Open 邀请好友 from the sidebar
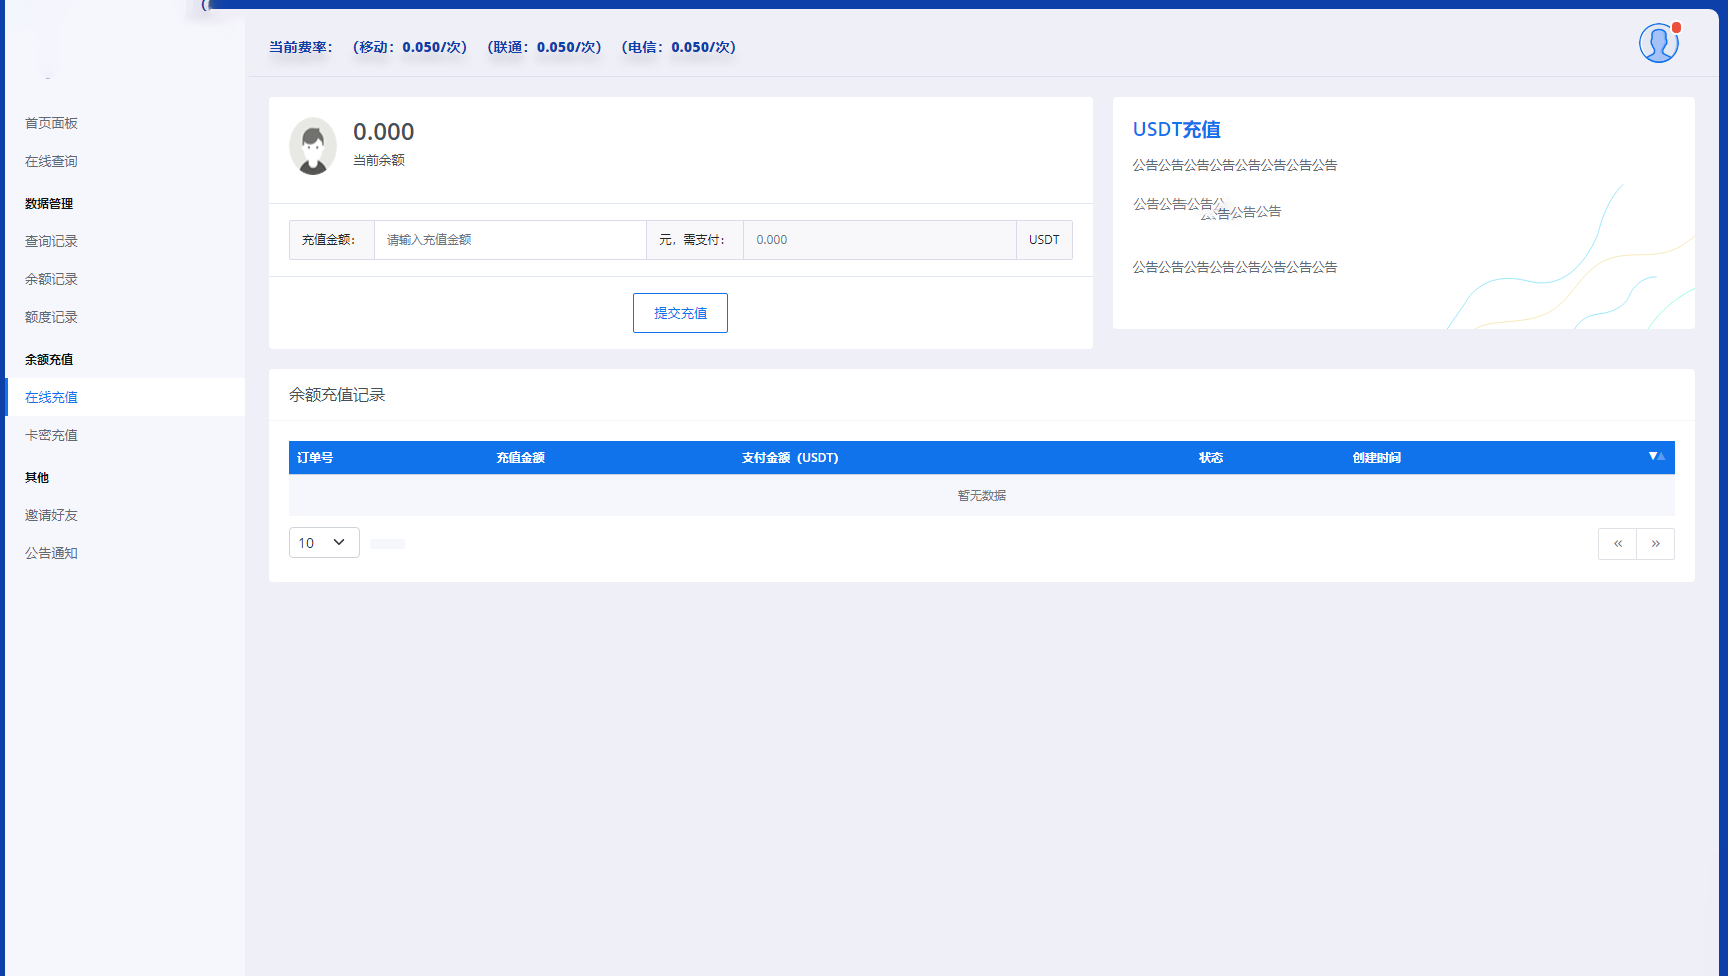 tap(51, 515)
